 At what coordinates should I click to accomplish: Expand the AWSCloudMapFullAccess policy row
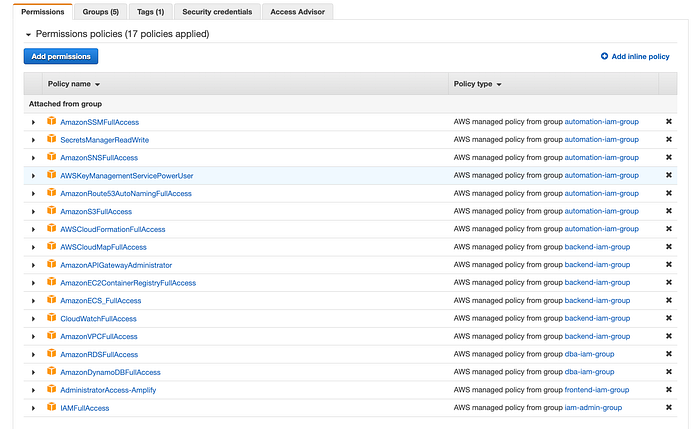33,247
